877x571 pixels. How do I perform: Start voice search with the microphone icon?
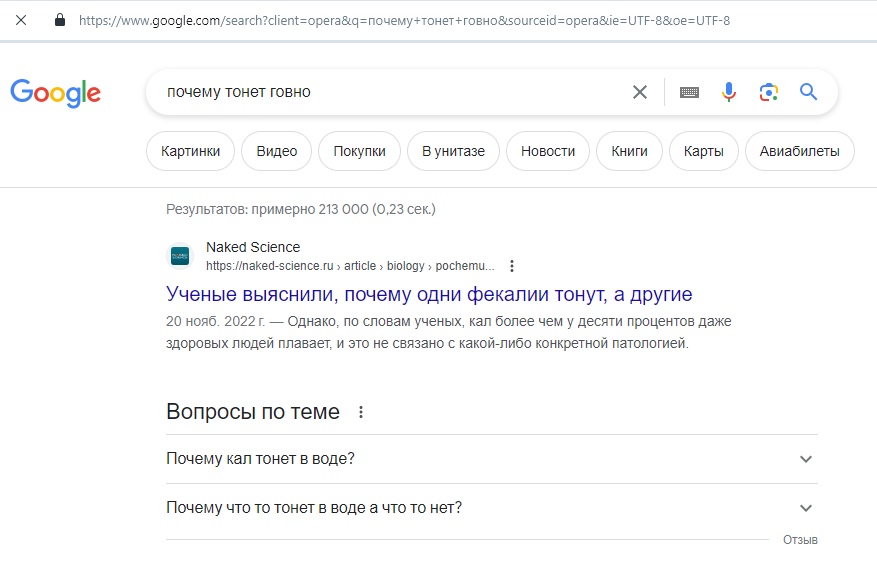tap(728, 92)
